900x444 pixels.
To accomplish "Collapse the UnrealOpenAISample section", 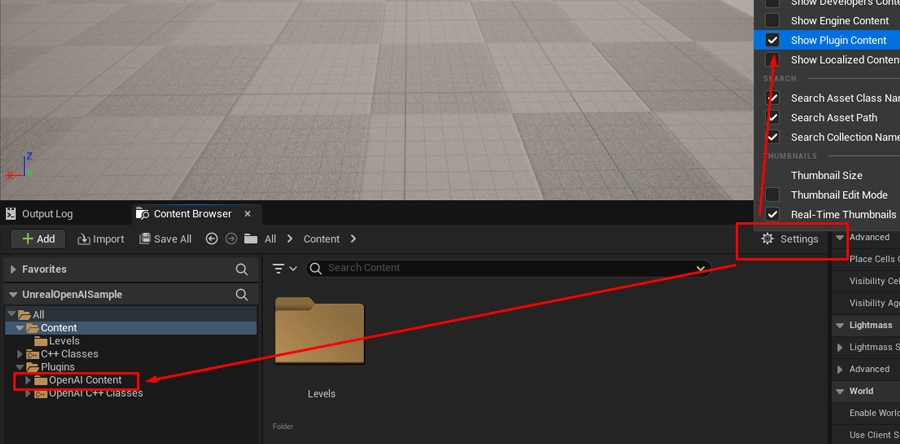I will pos(13,294).
